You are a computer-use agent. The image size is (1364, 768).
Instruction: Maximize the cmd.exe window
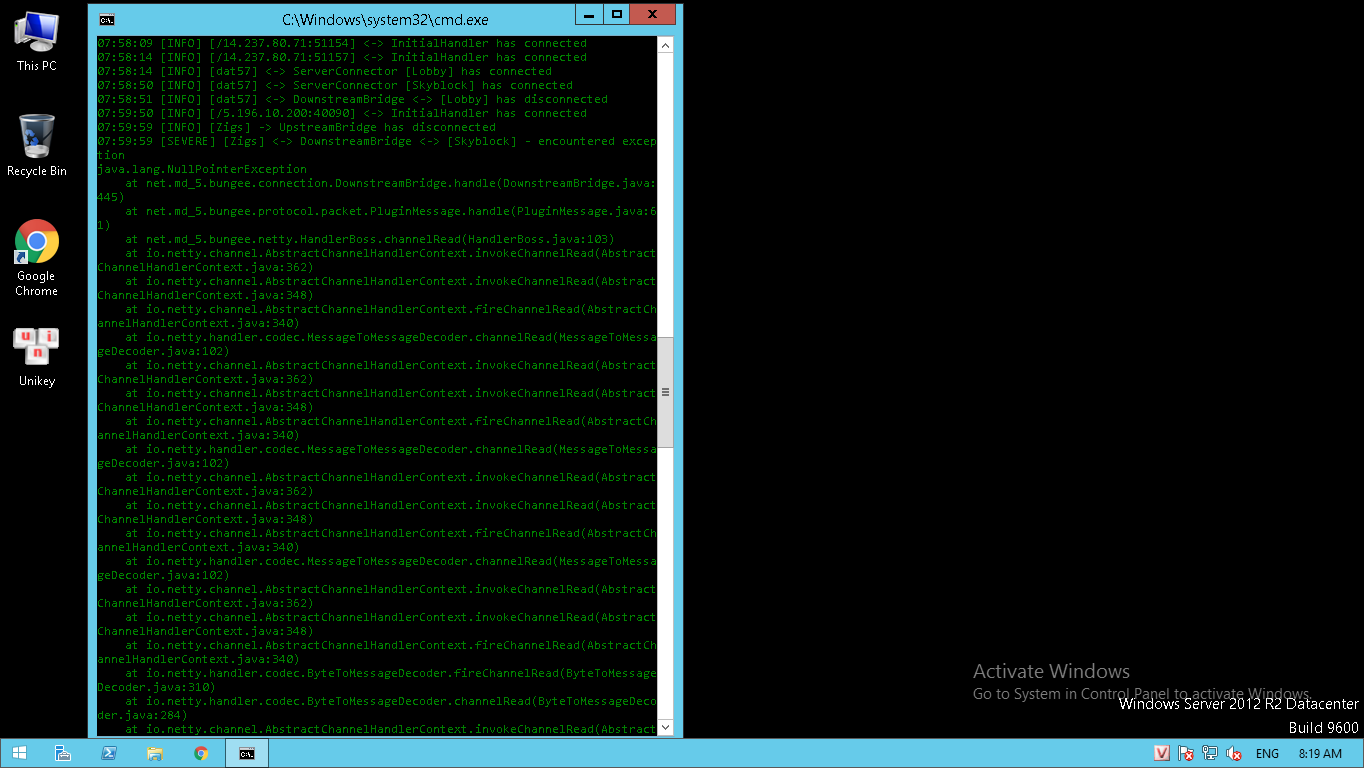(x=617, y=14)
